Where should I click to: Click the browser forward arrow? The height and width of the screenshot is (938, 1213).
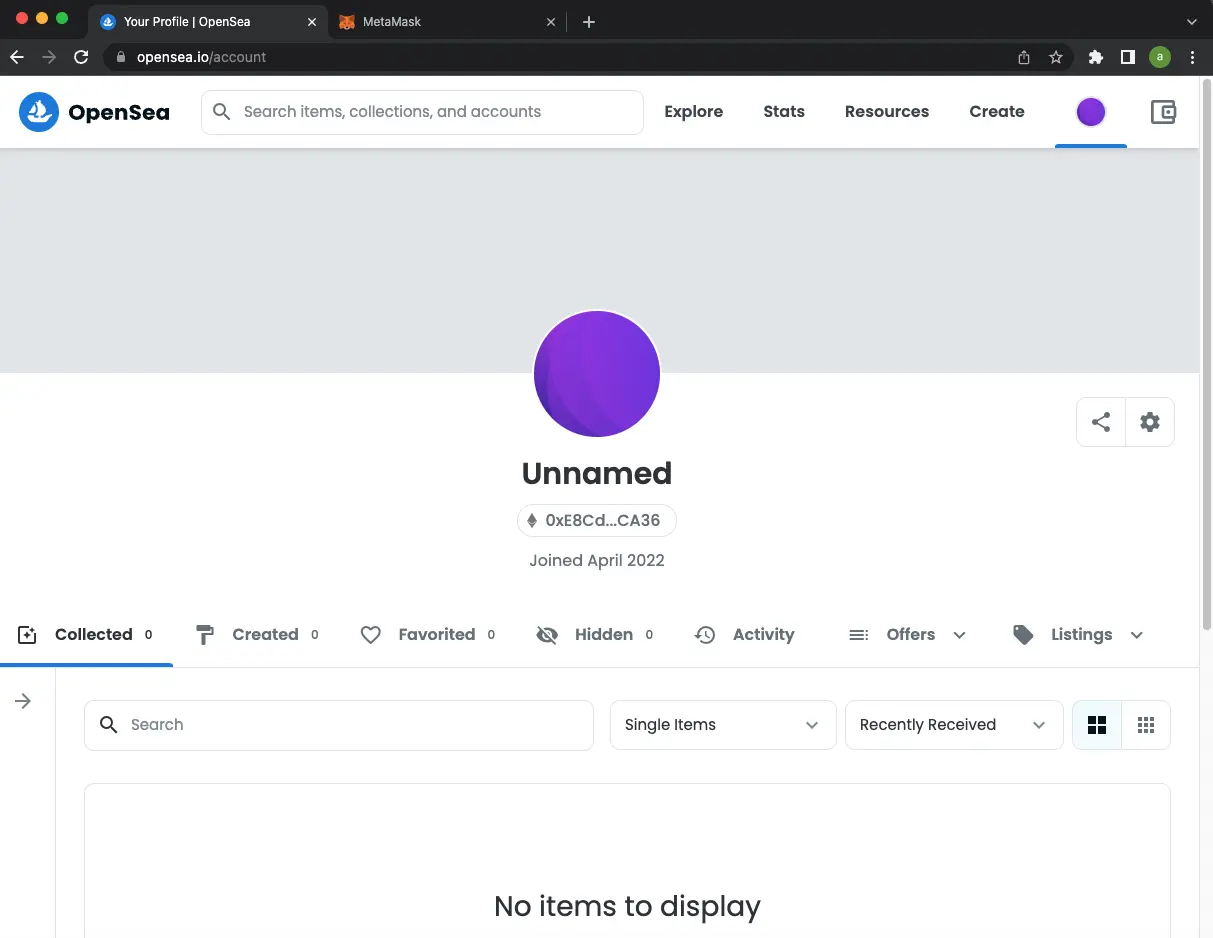coord(49,57)
